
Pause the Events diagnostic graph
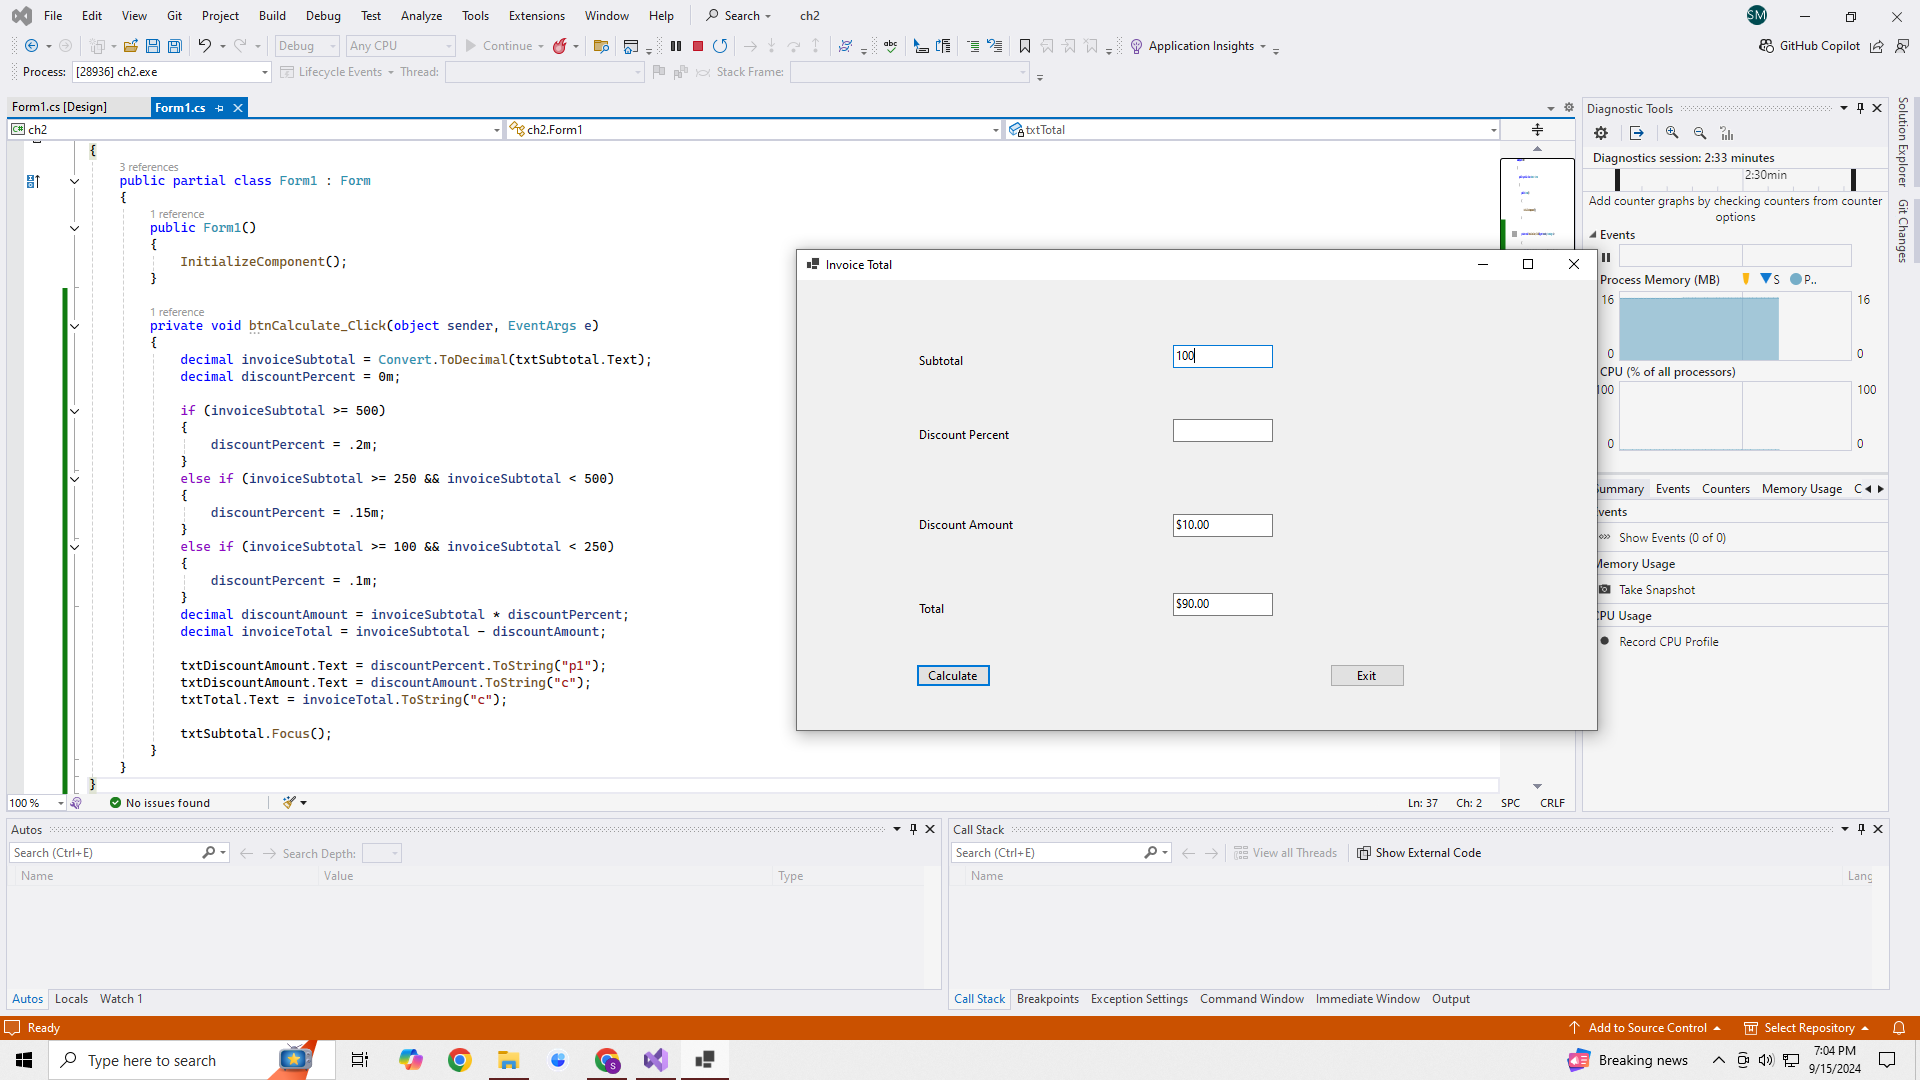coord(1606,257)
